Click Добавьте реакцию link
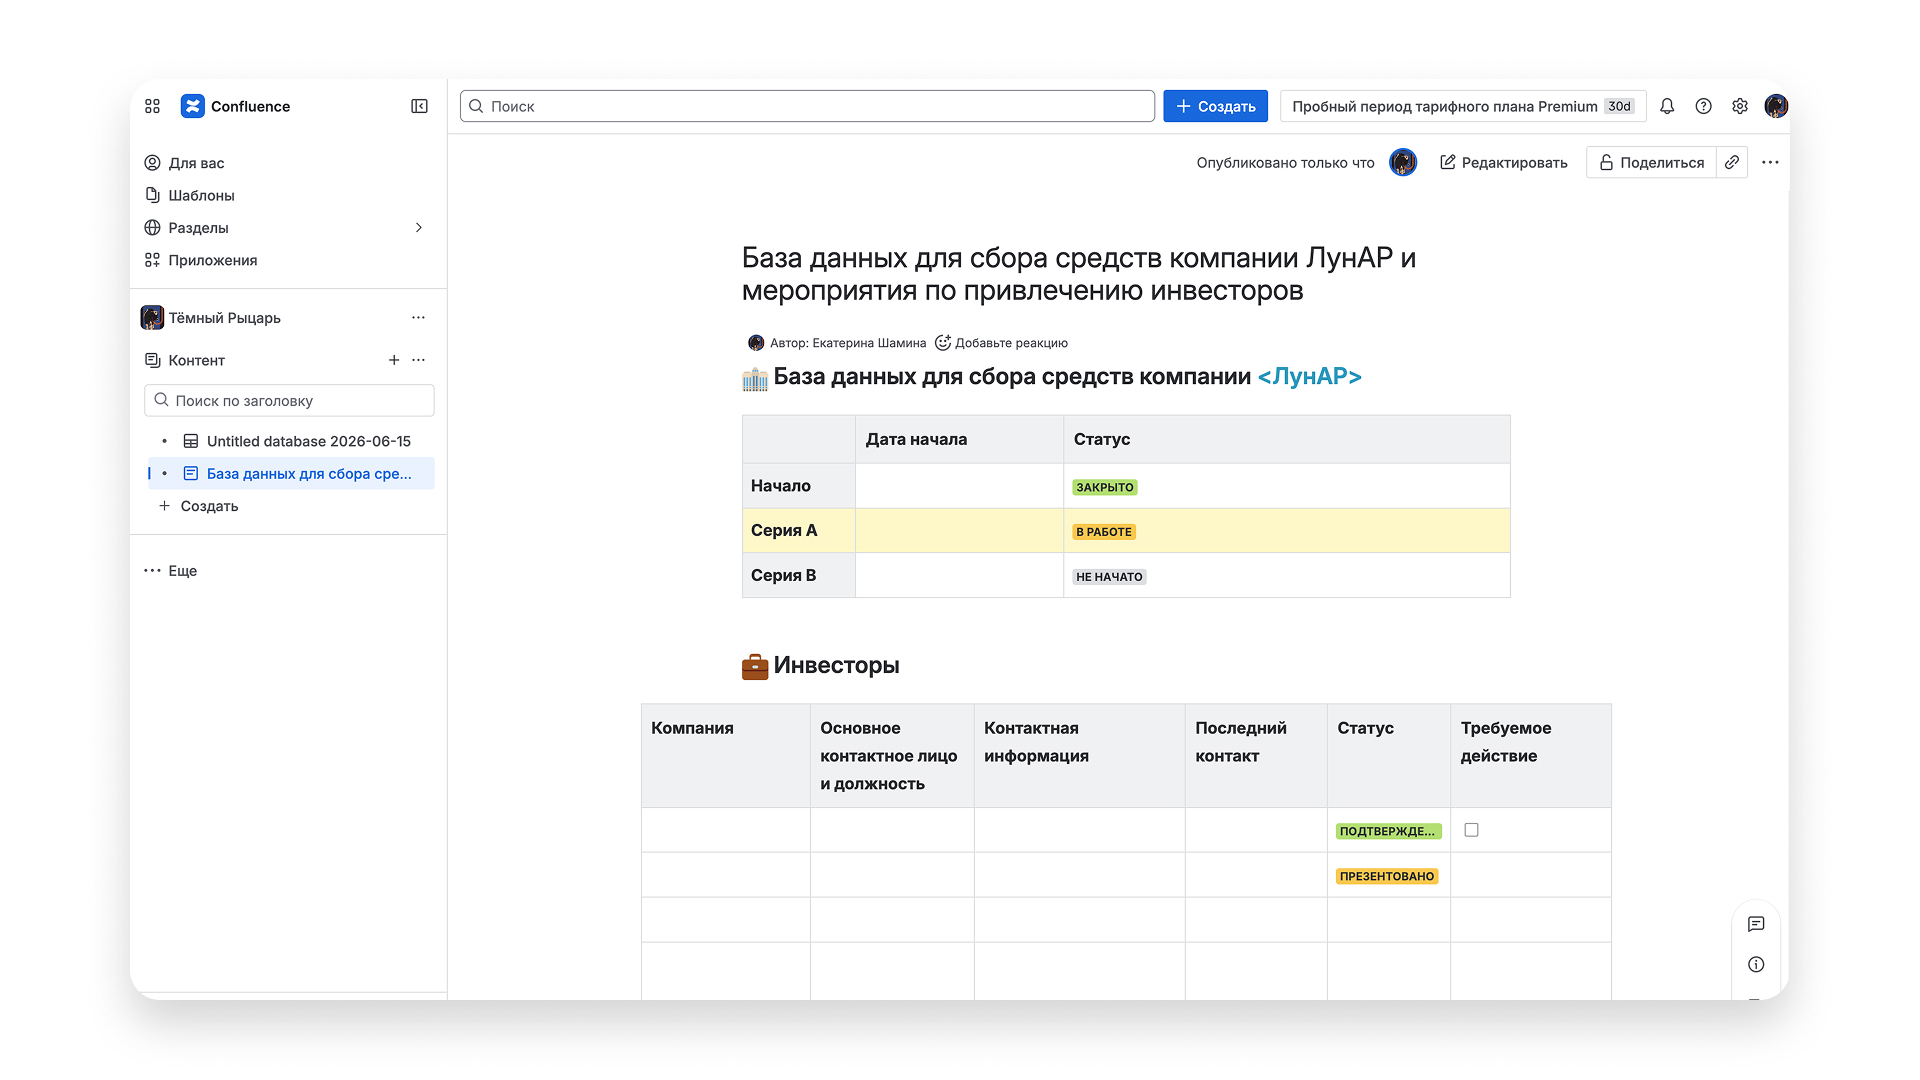This screenshot has width=1920, height=1080. (x=1011, y=343)
